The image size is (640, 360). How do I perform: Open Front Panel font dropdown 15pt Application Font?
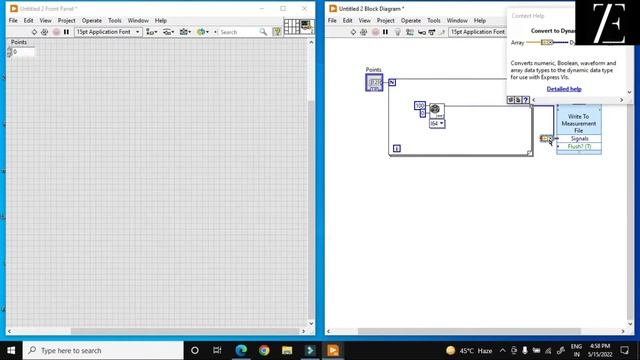pyautogui.click(x=108, y=32)
